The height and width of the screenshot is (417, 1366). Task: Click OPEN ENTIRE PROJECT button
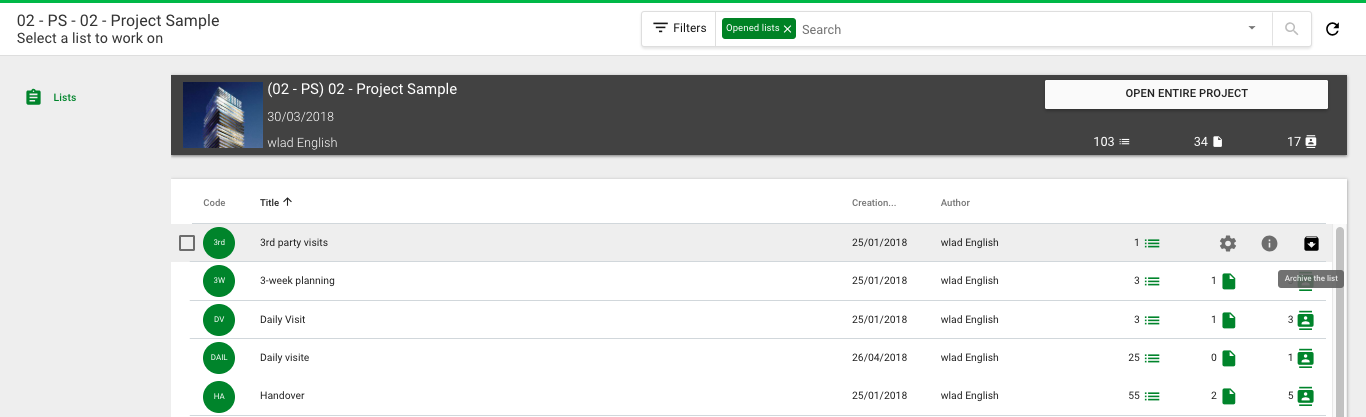point(1186,94)
